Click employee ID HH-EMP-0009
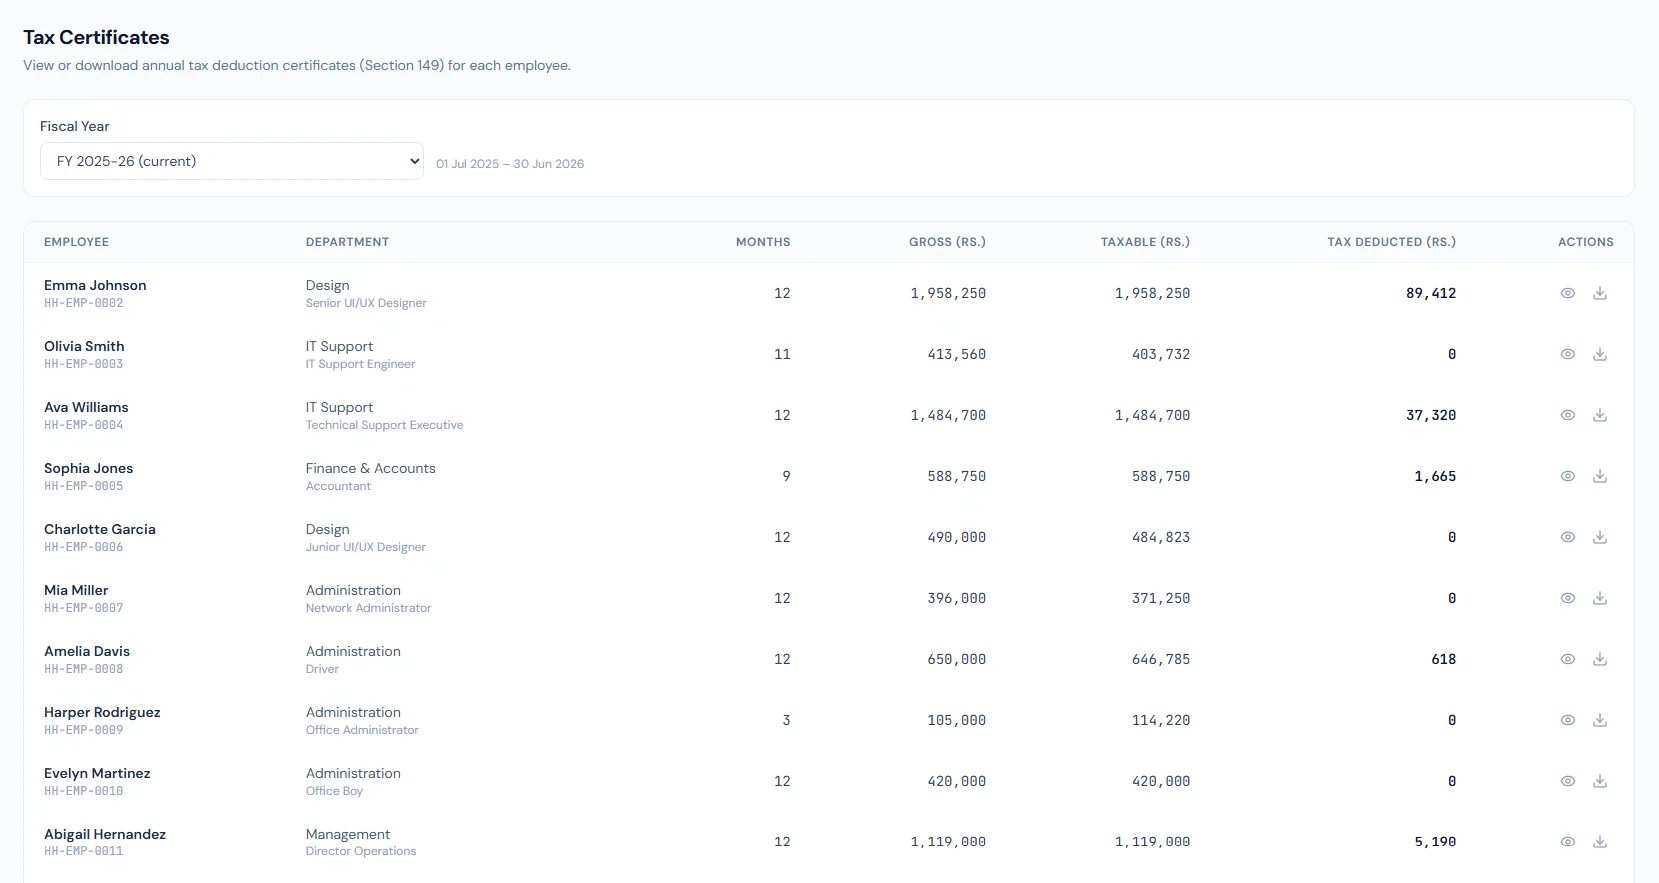1659x883 pixels. (84, 730)
